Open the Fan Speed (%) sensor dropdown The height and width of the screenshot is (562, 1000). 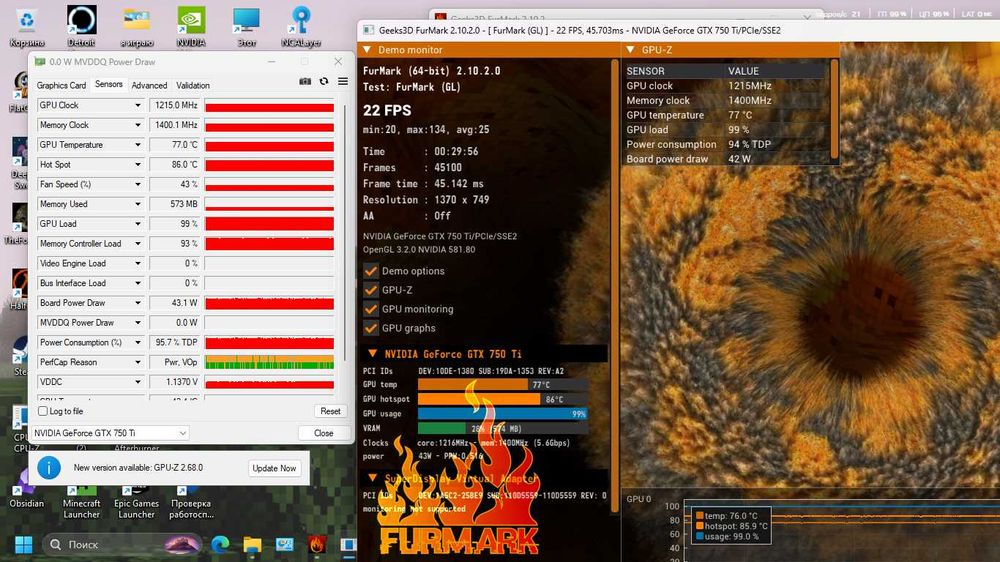click(x=137, y=184)
